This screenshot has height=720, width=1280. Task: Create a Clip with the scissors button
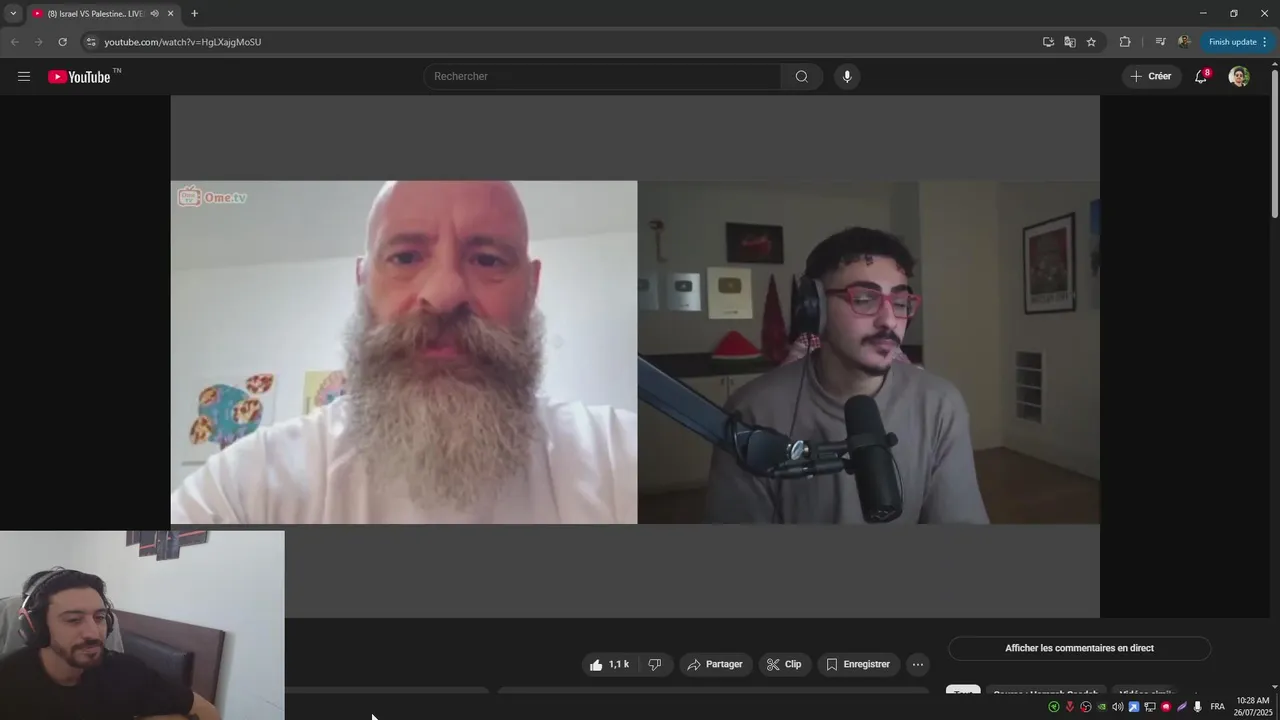coord(785,664)
